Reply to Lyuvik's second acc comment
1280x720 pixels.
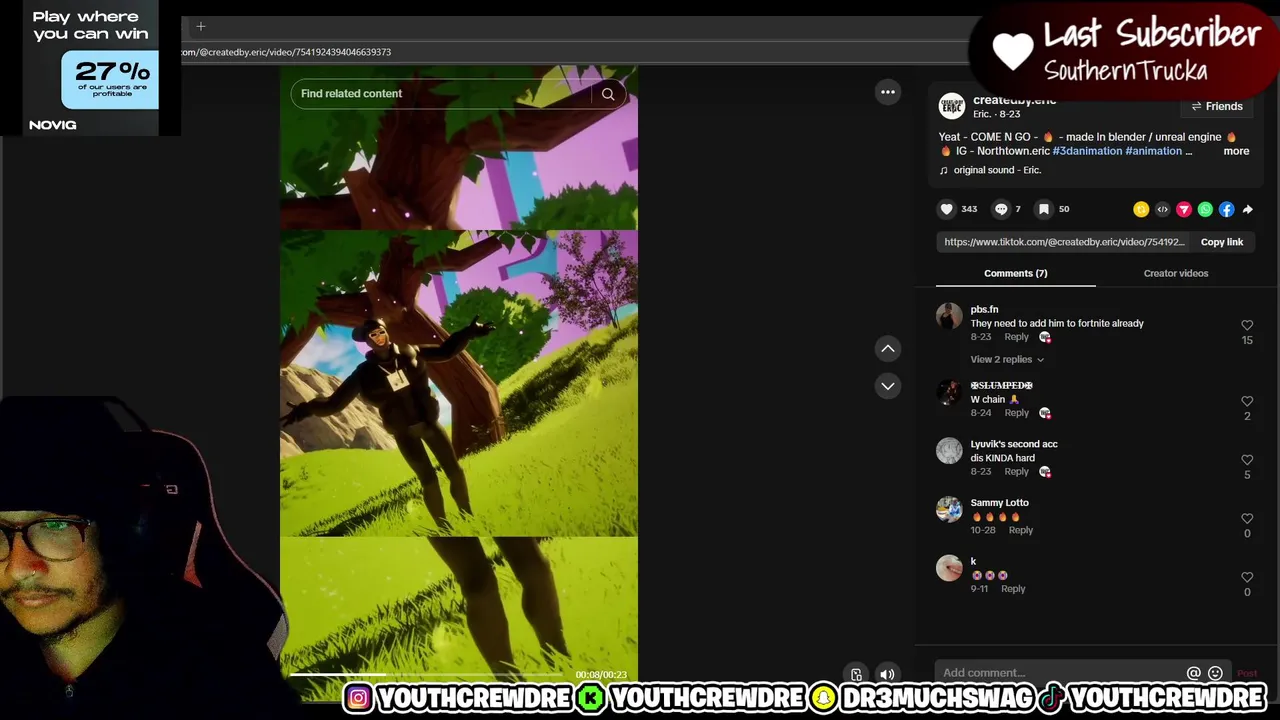1016,472
